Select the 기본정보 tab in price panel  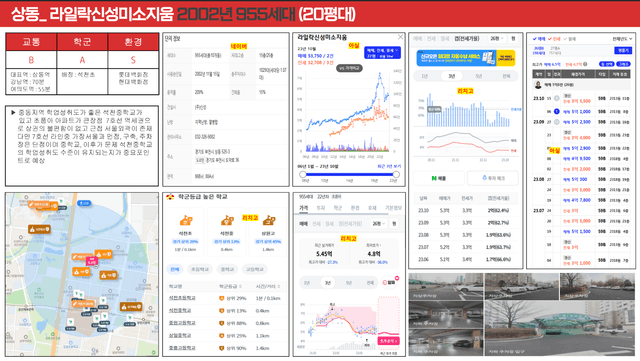393,208
